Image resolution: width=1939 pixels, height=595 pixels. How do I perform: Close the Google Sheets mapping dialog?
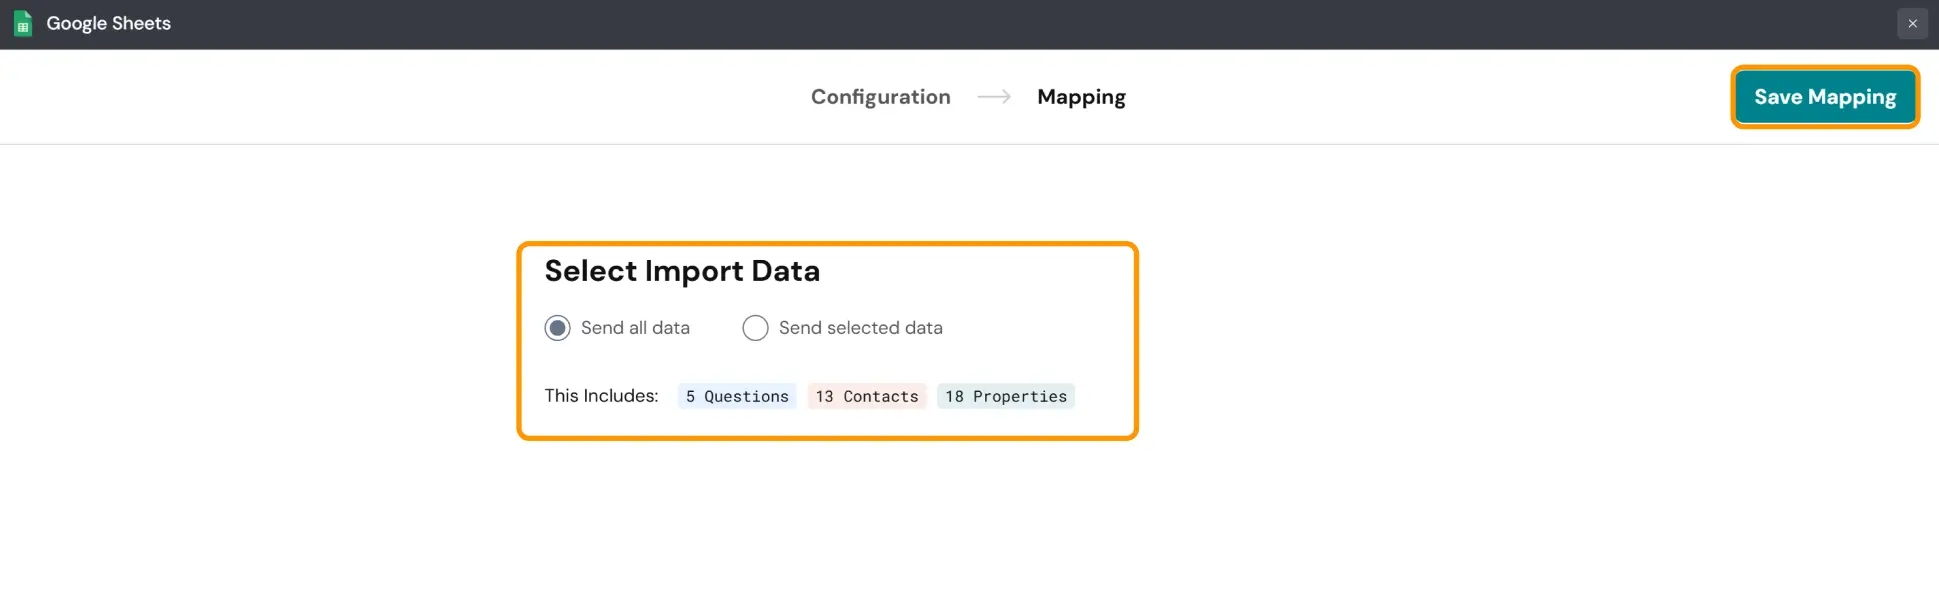(1912, 24)
